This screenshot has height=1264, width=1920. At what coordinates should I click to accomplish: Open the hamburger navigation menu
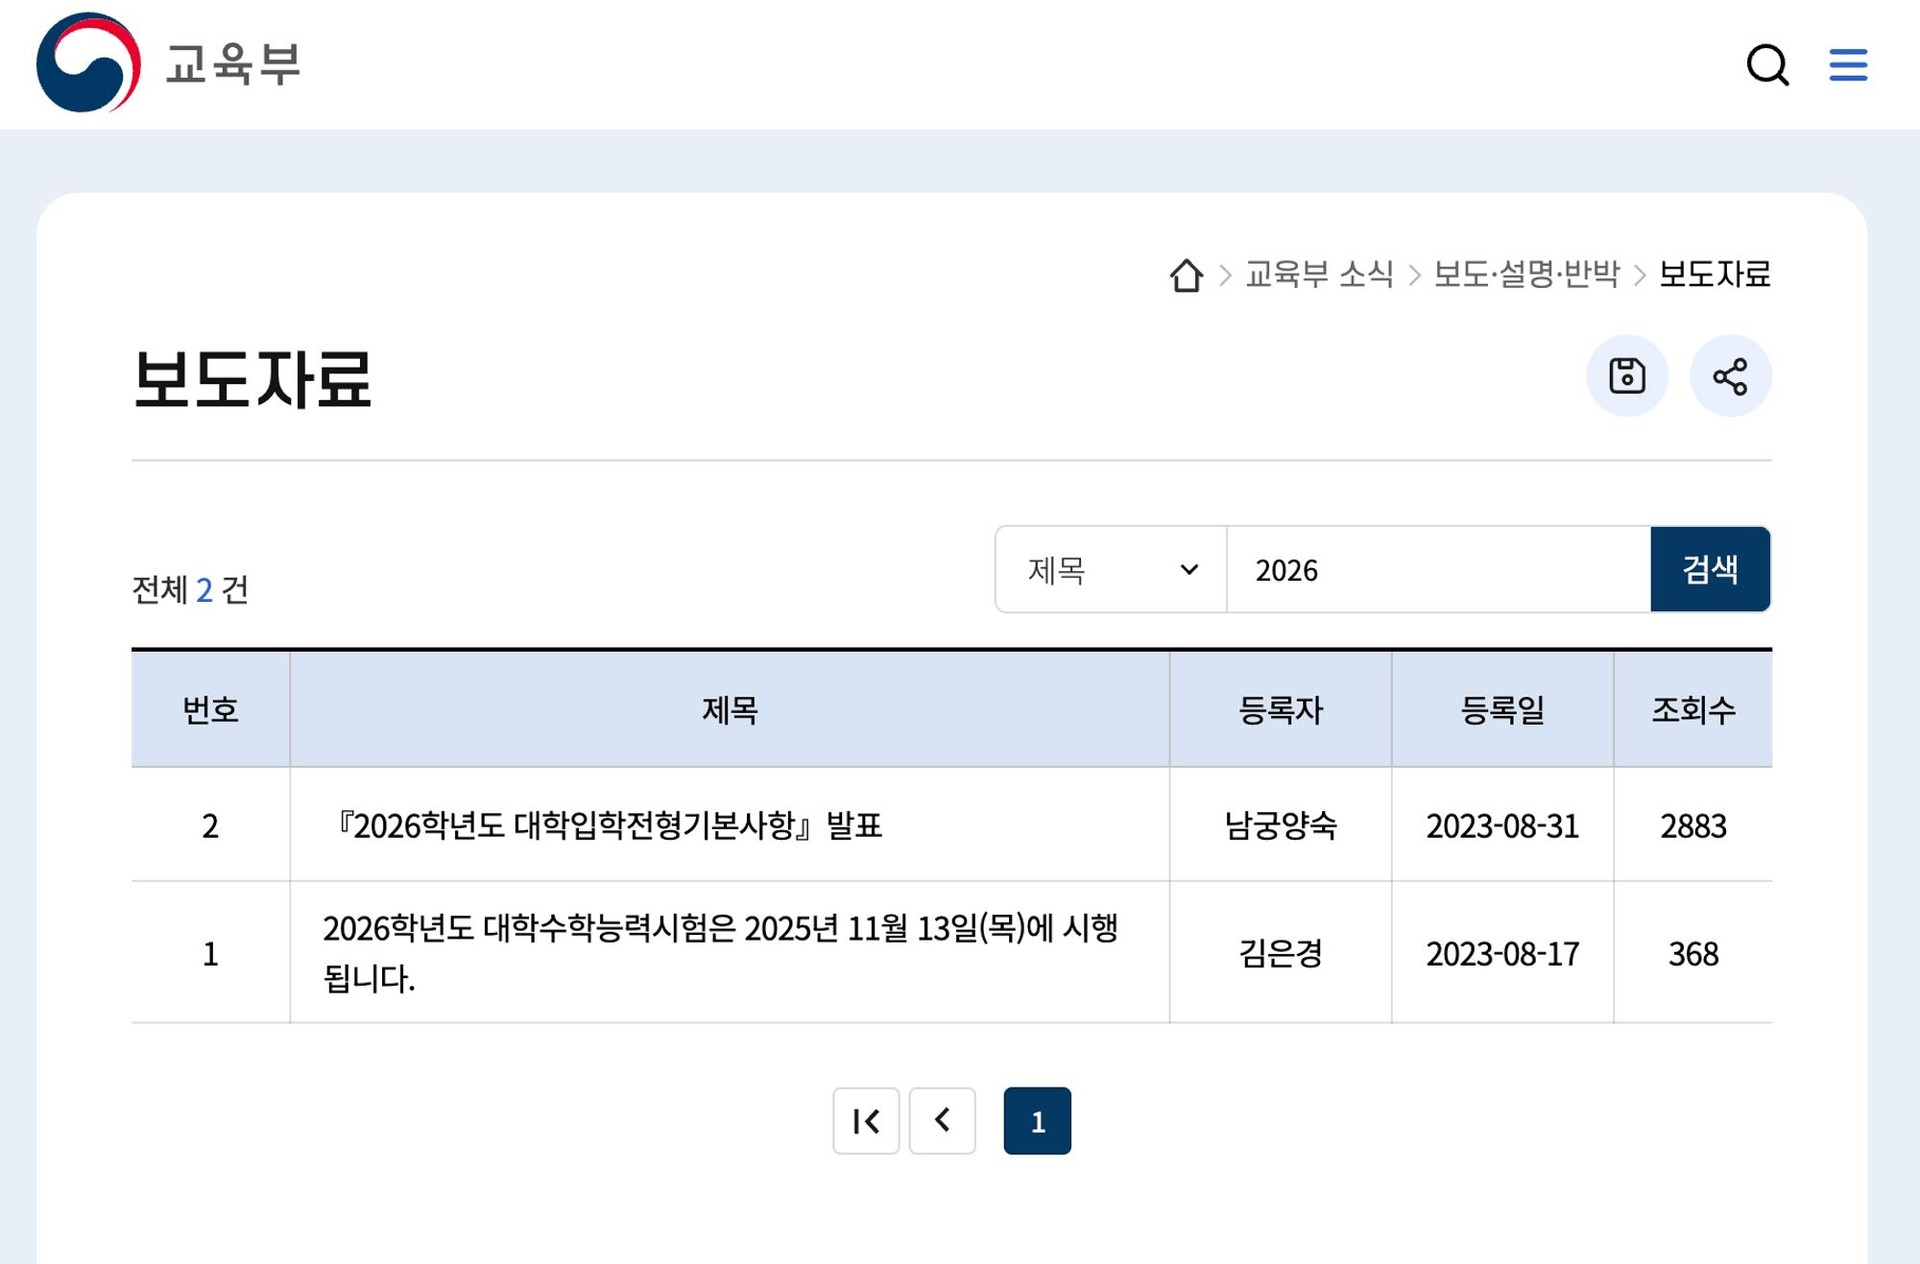[1848, 65]
